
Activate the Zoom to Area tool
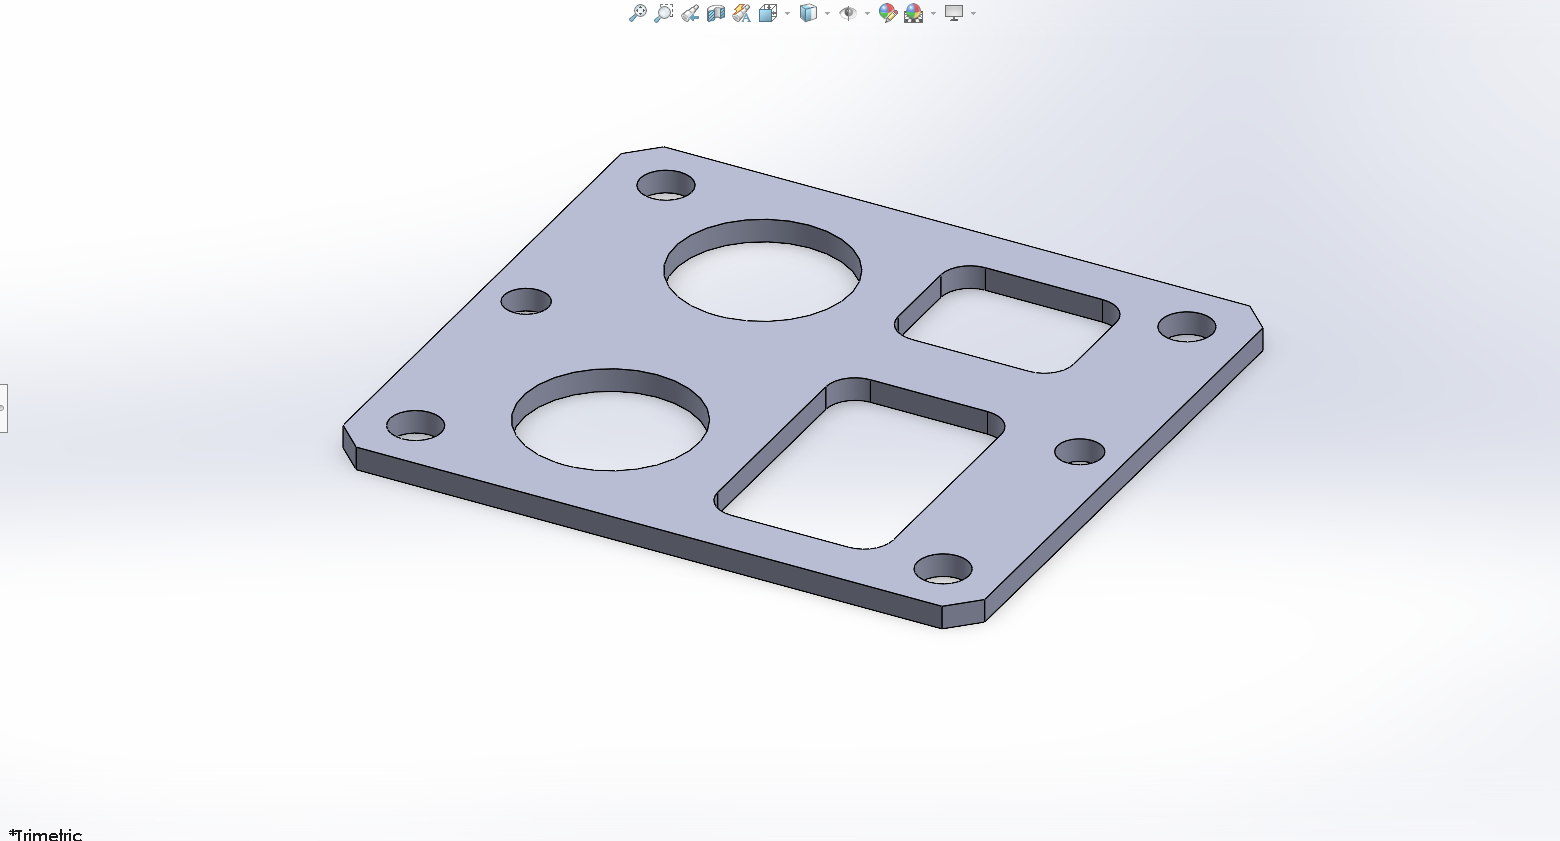(663, 13)
